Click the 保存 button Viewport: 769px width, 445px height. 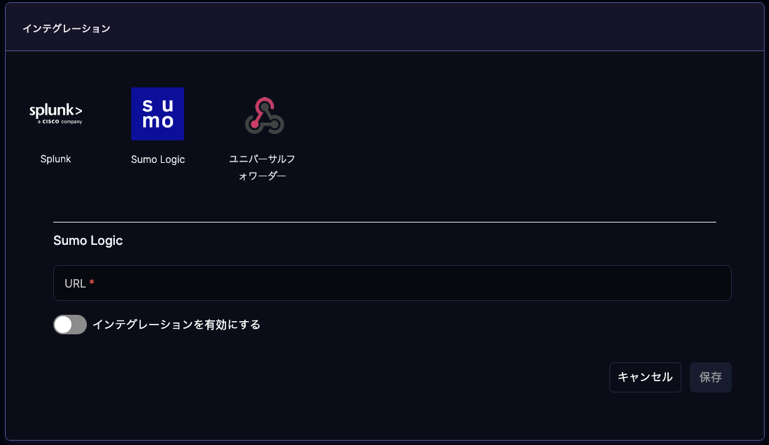[711, 377]
